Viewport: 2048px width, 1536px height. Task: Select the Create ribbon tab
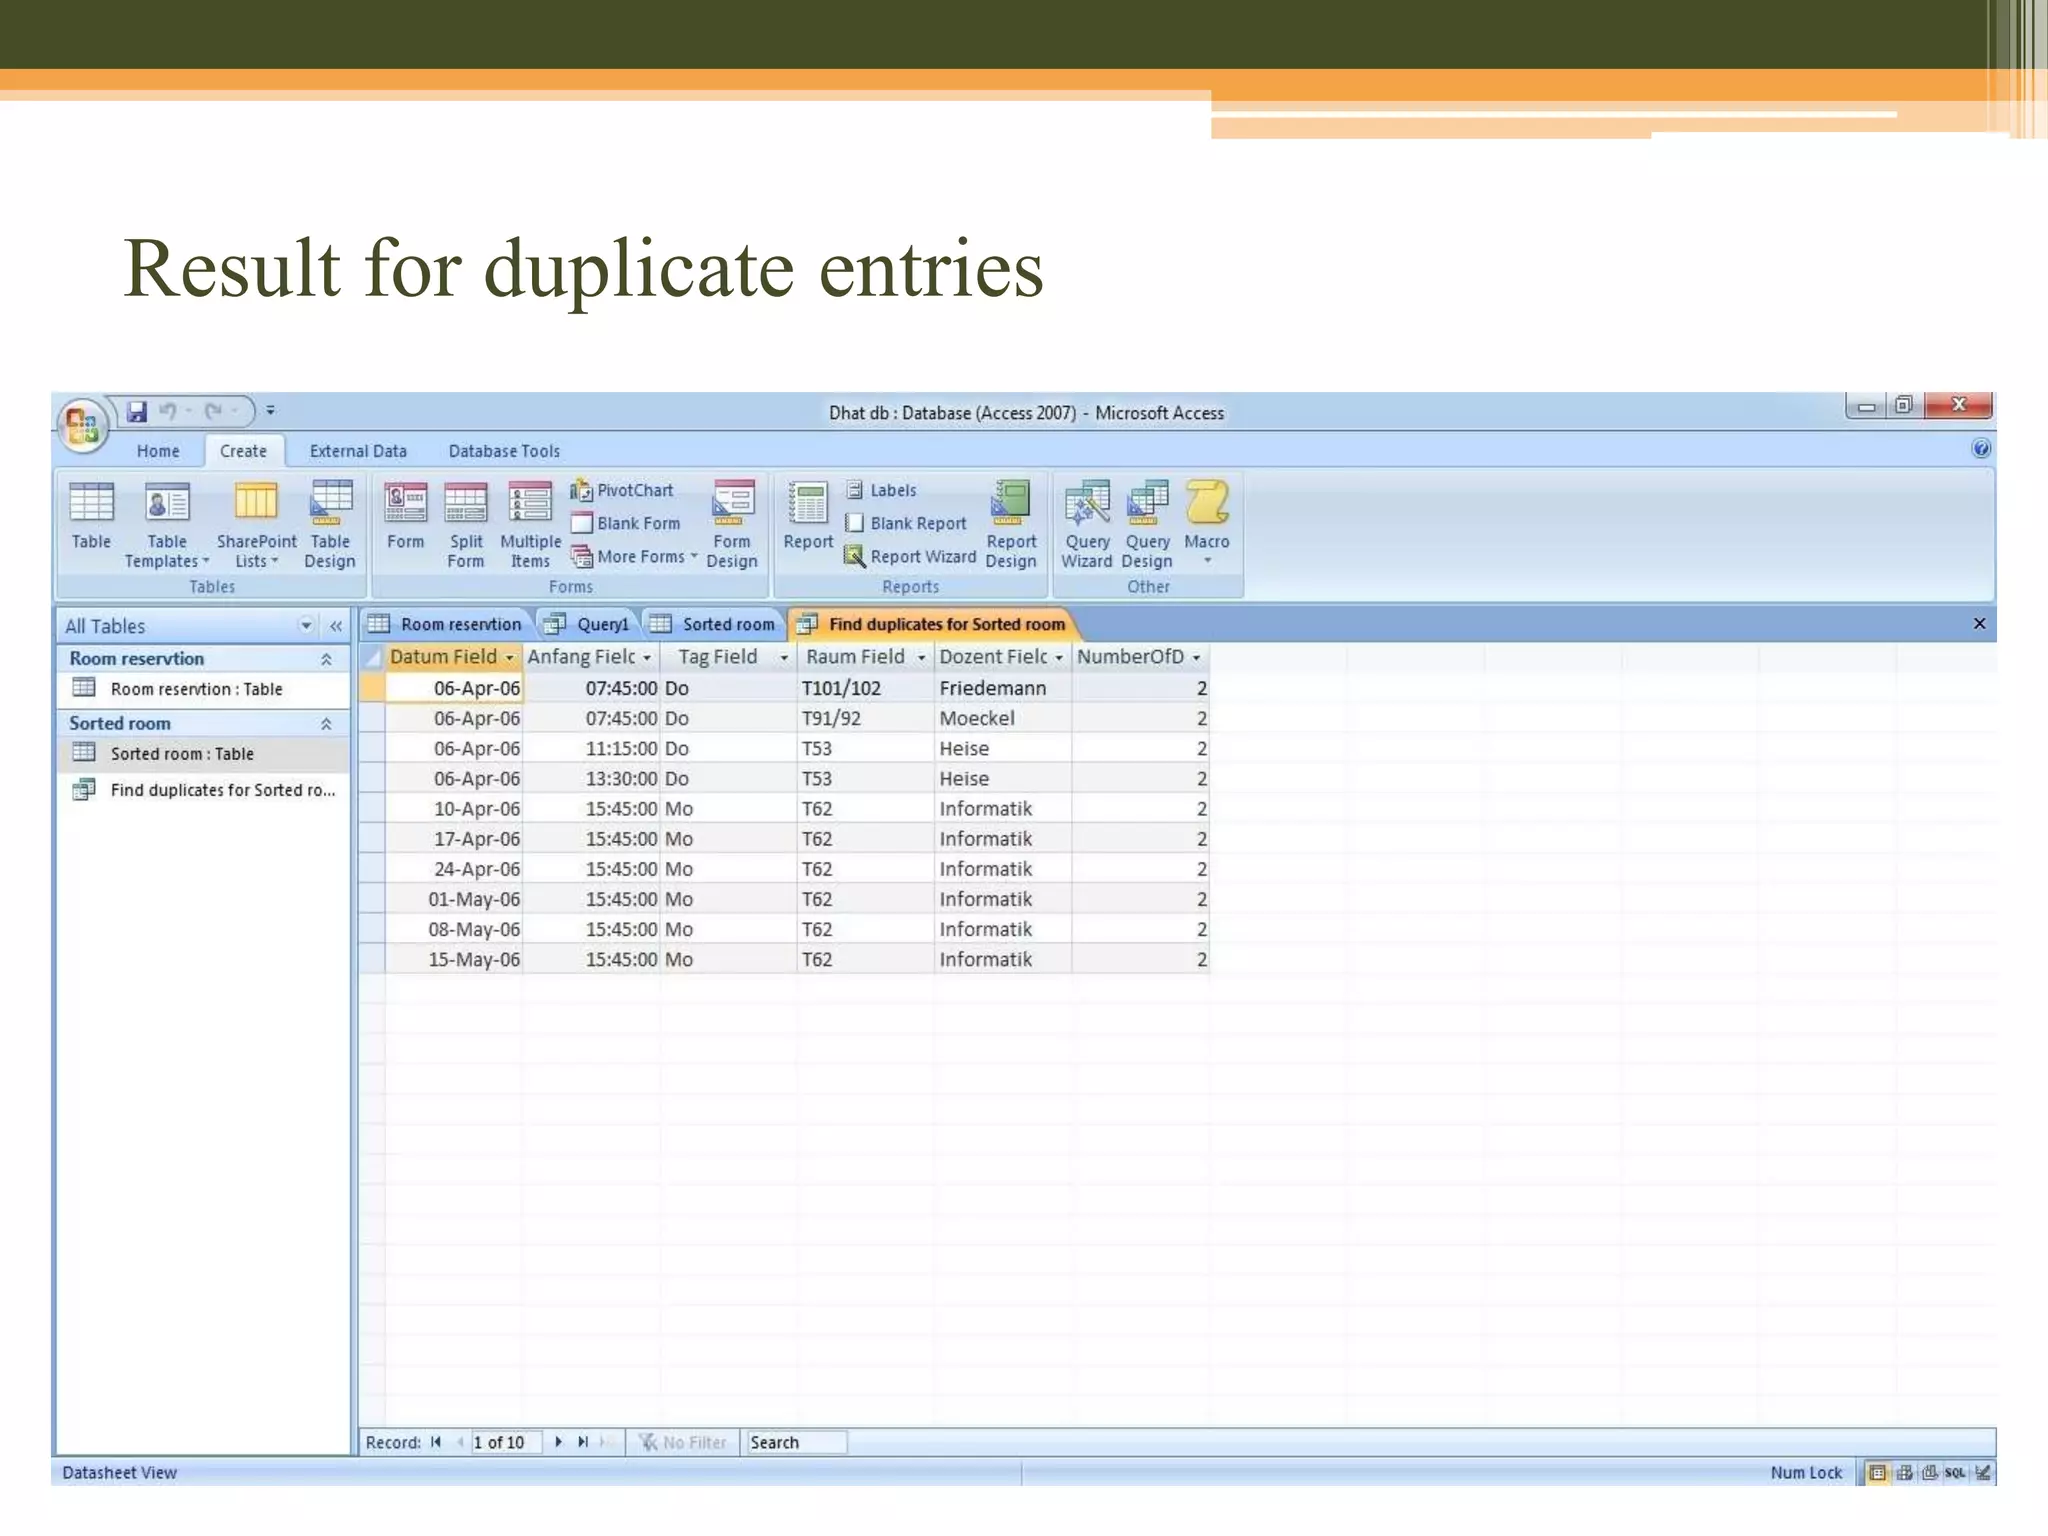tap(243, 451)
